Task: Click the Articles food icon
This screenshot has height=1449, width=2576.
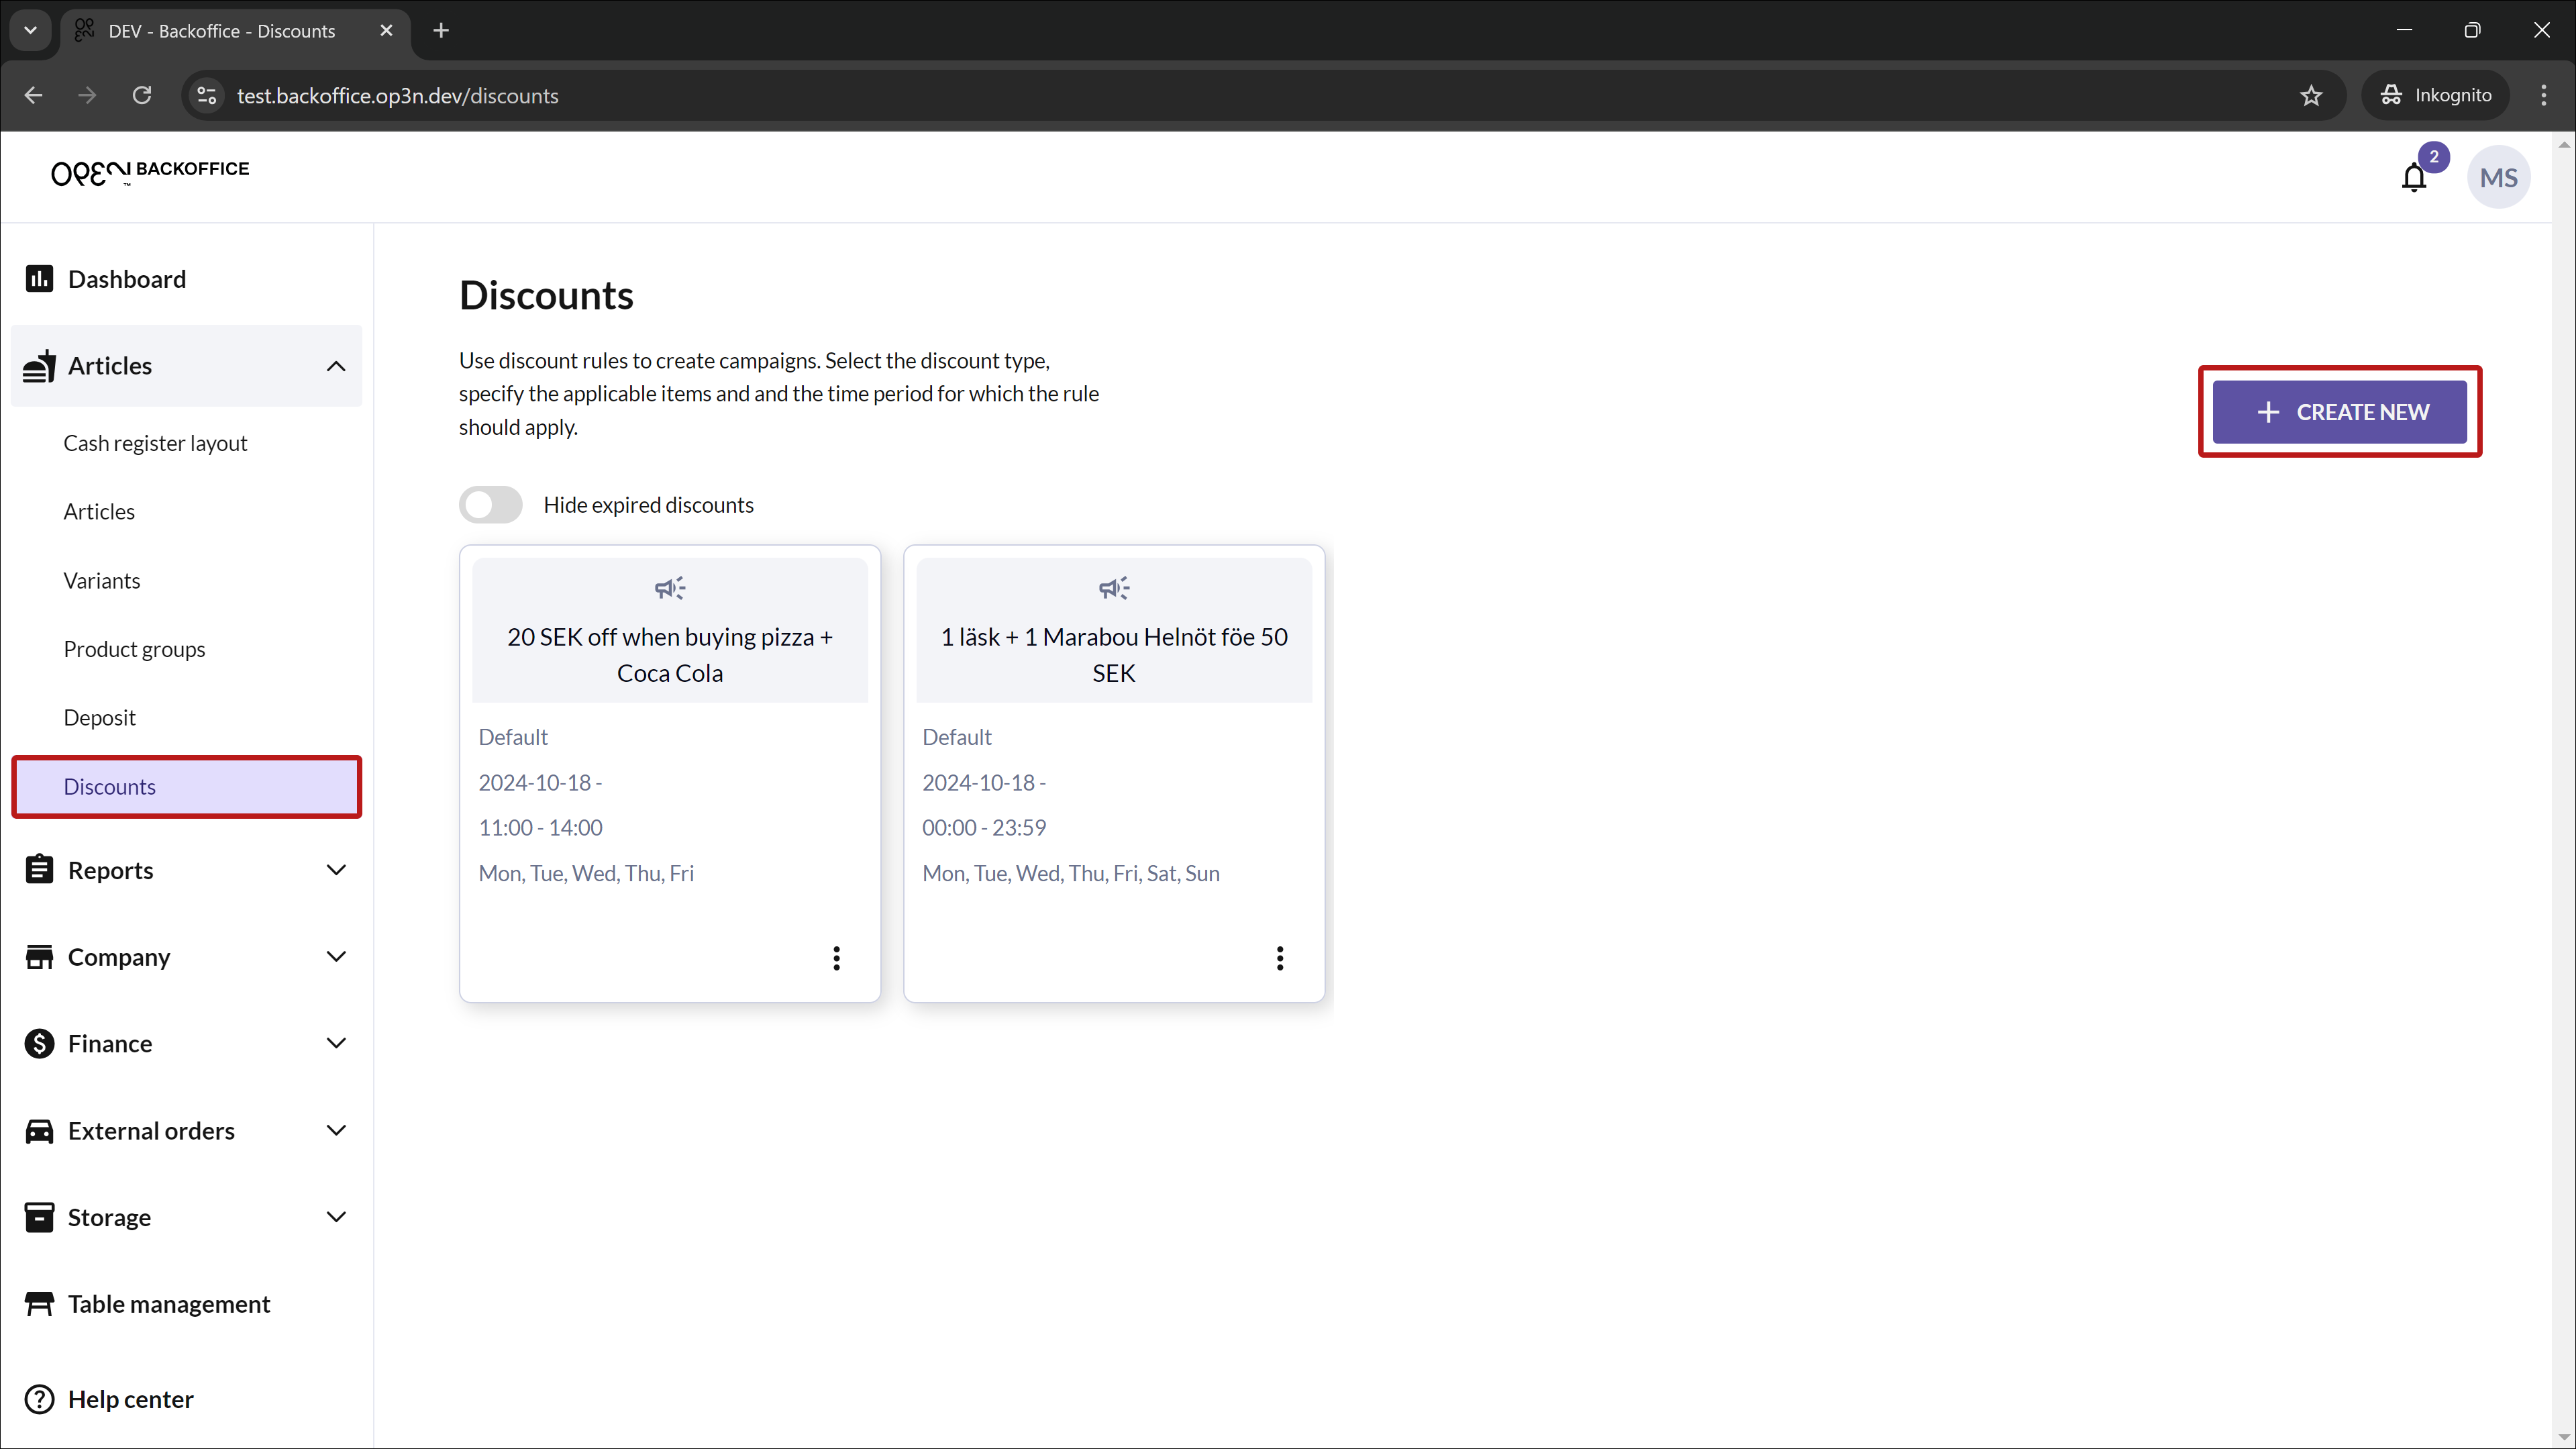Action: [39, 366]
